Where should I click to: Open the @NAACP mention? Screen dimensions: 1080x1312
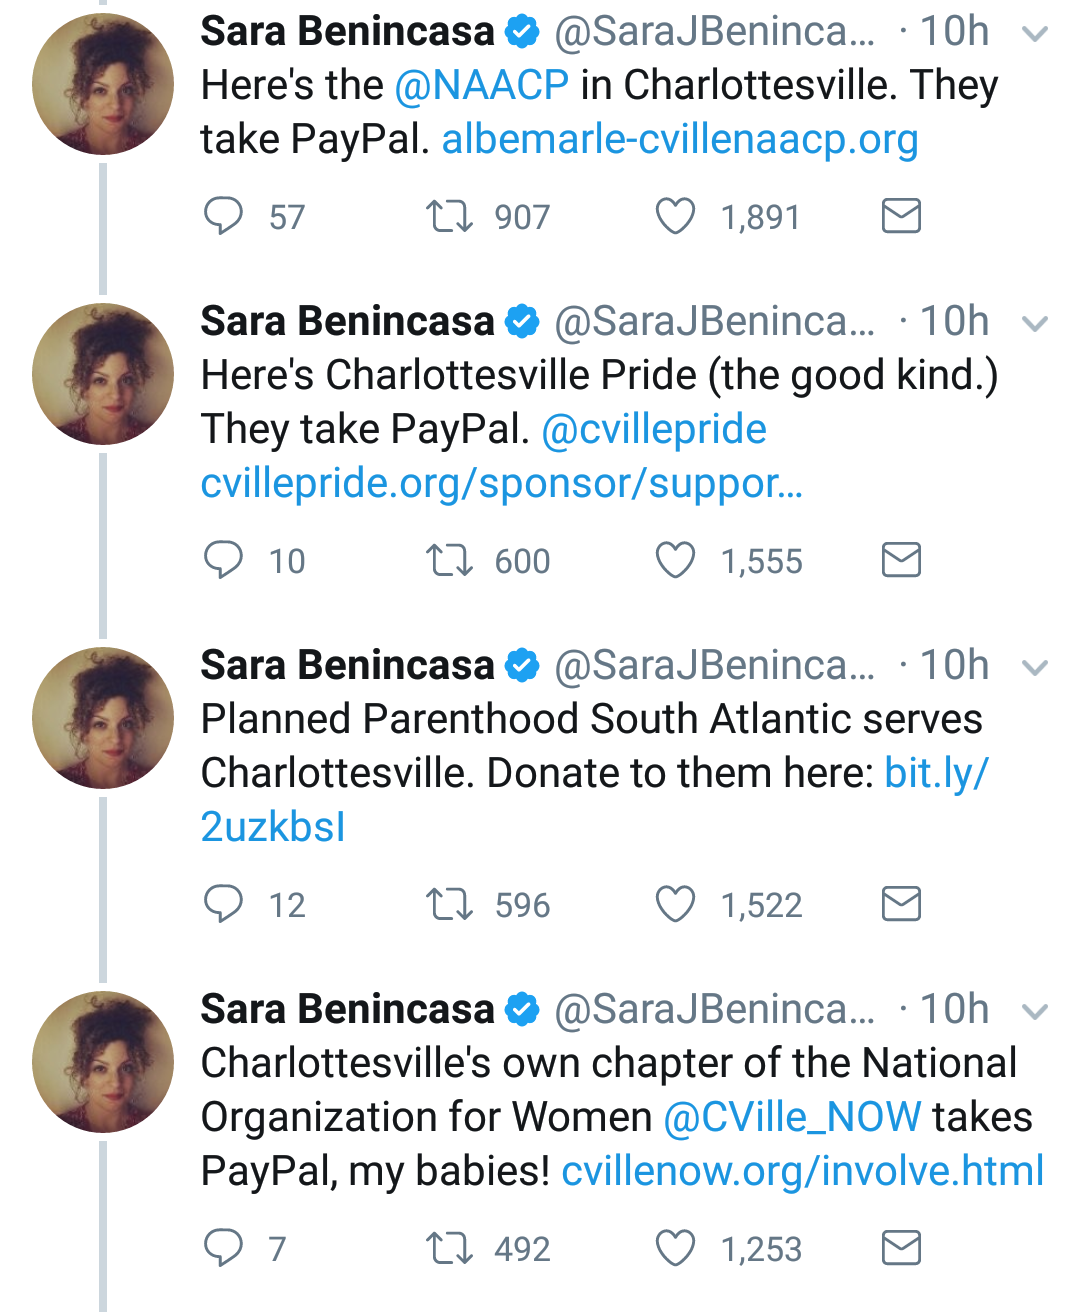pyautogui.click(x=482, y=86)
